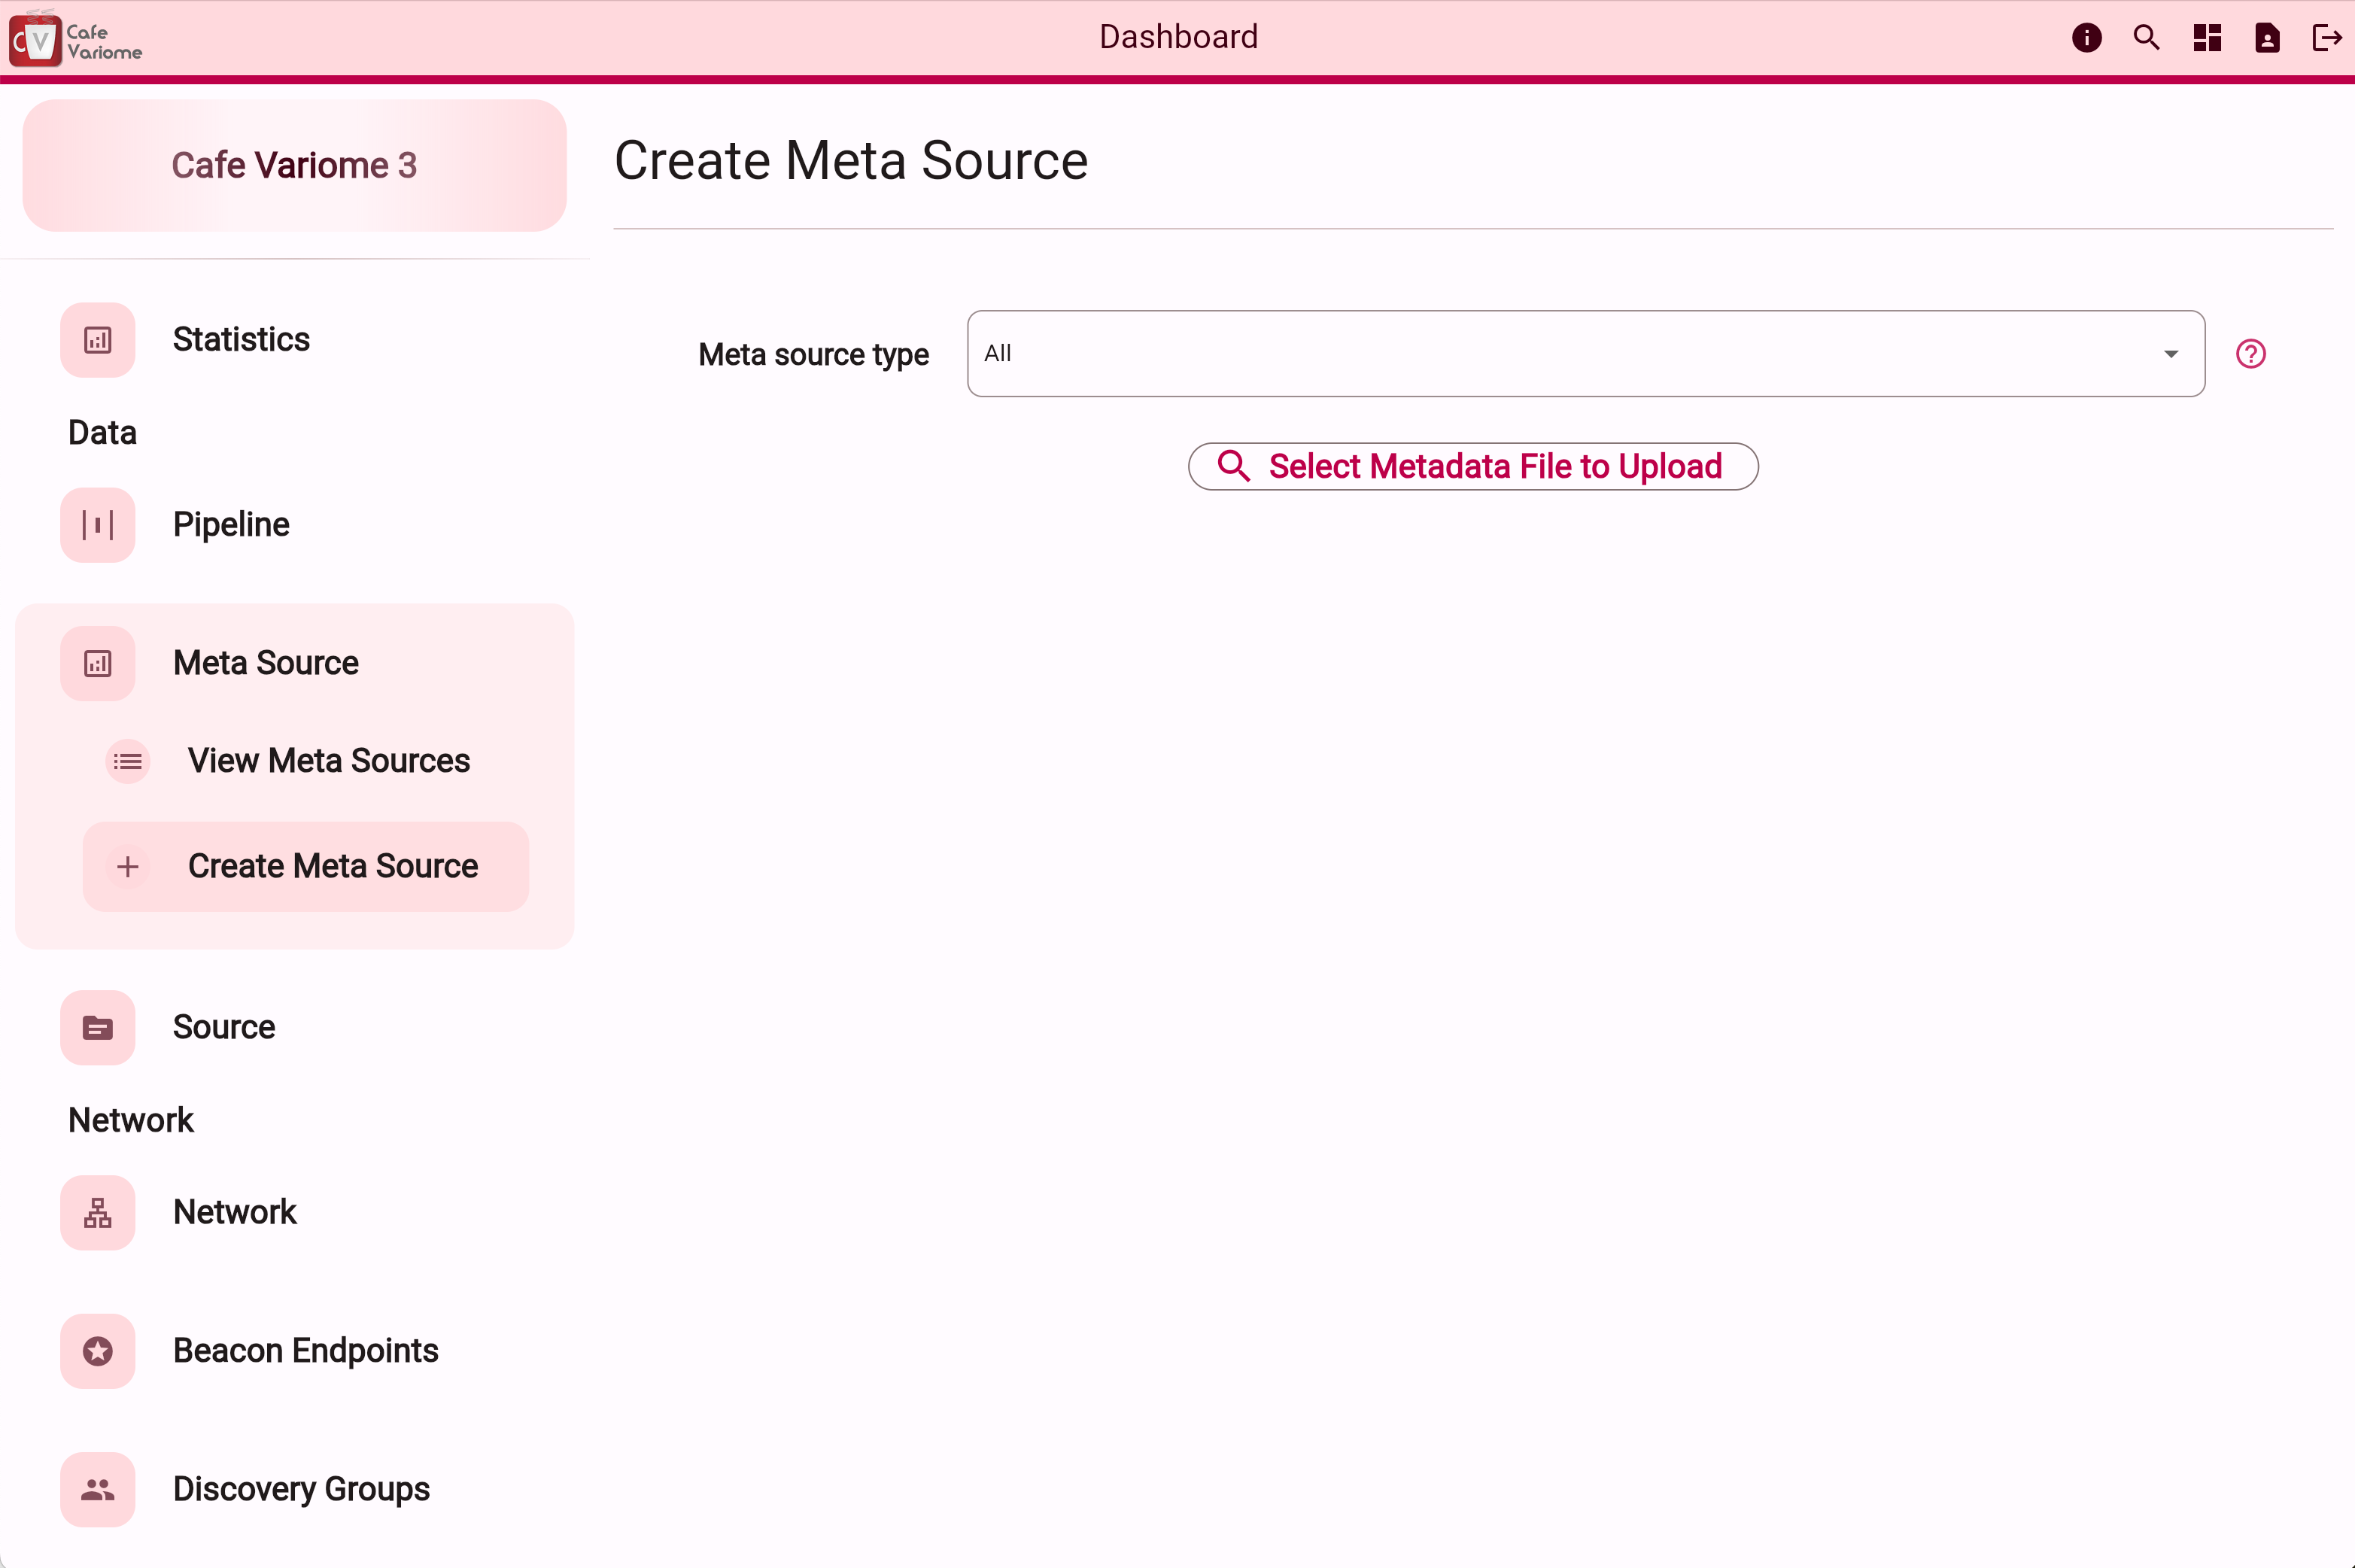Click Cafe Variome 3 header panel

(294, 165)
